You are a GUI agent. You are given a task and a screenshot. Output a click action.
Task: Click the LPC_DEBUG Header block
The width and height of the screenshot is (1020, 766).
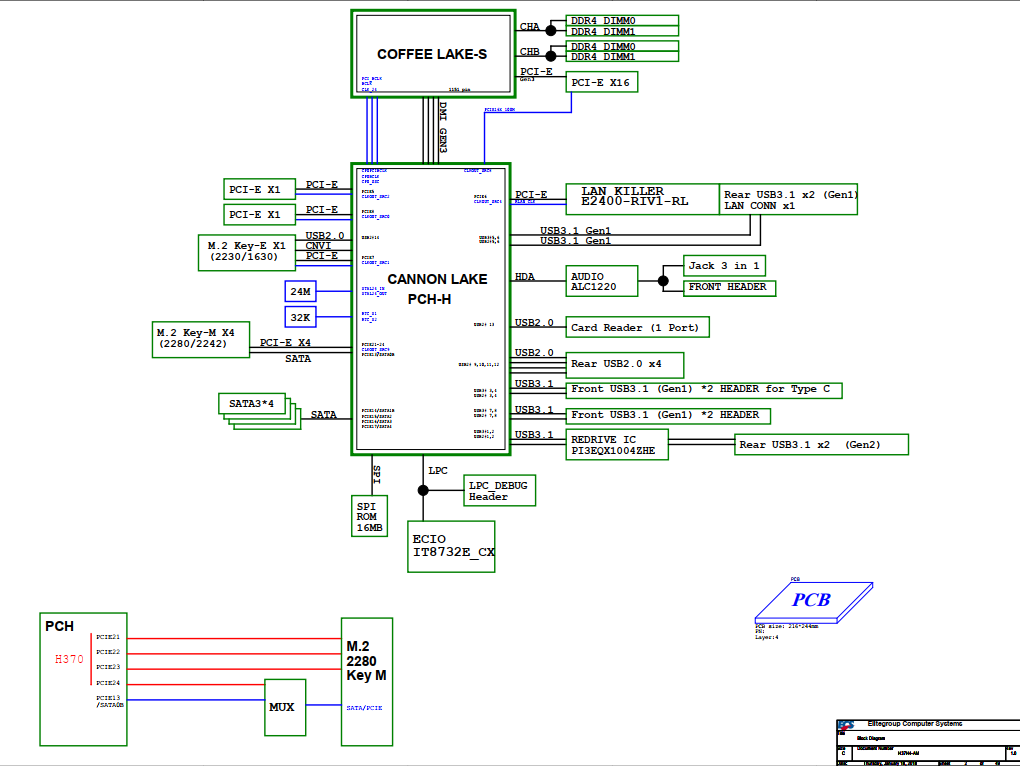coord(500,490)
